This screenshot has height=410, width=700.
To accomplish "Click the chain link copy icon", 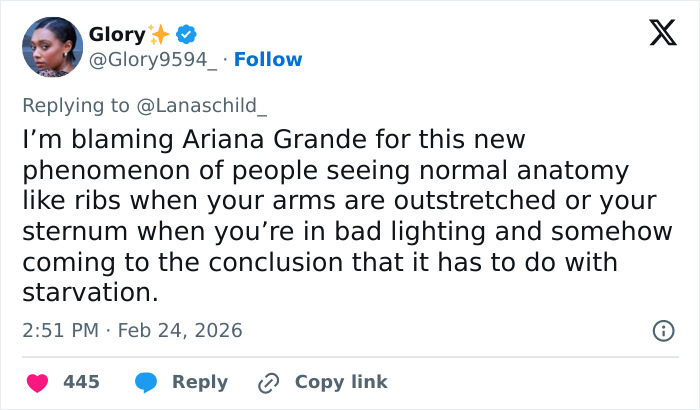I will pos(268,382).
